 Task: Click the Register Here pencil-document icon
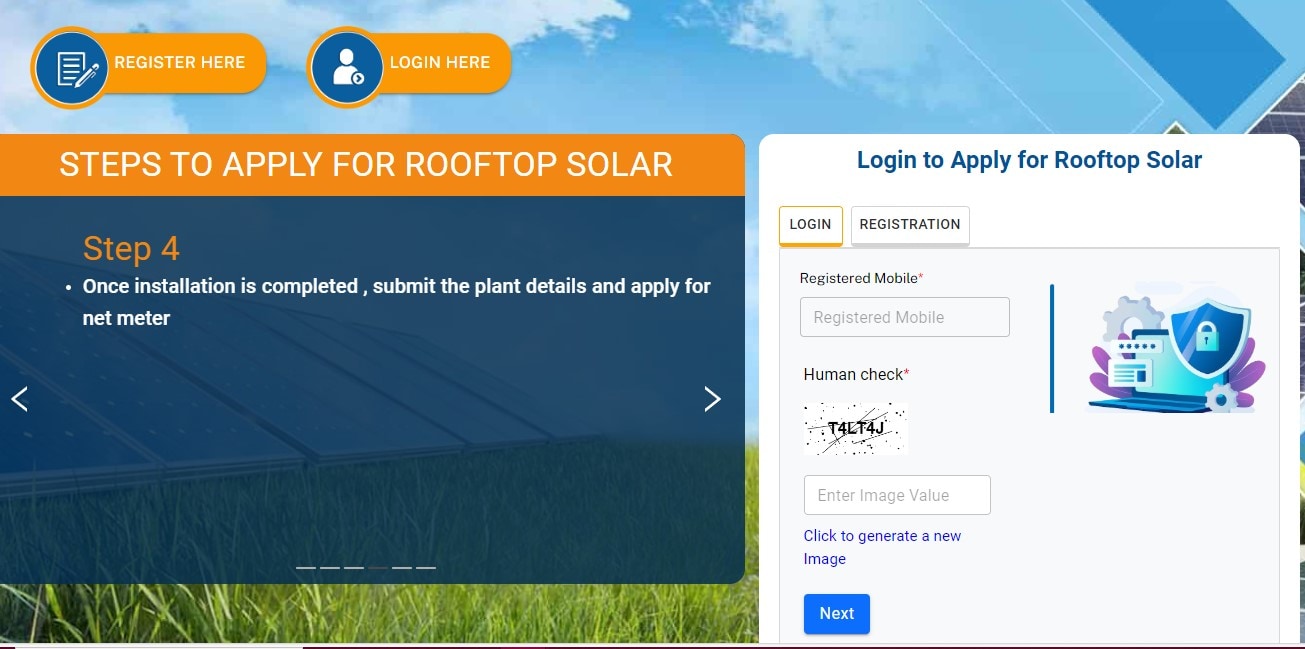point(71,66)
